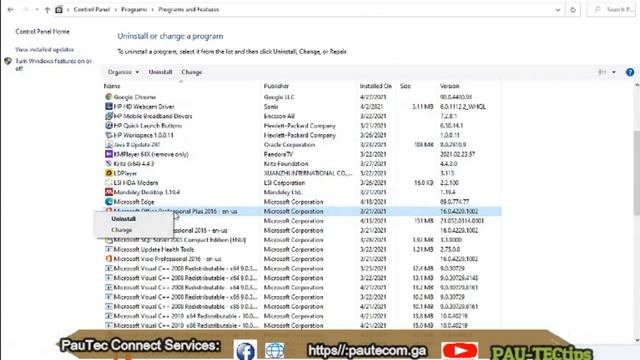Click the KMPlayer 64X icon
The image size is (640, 360).
point(109,154)
